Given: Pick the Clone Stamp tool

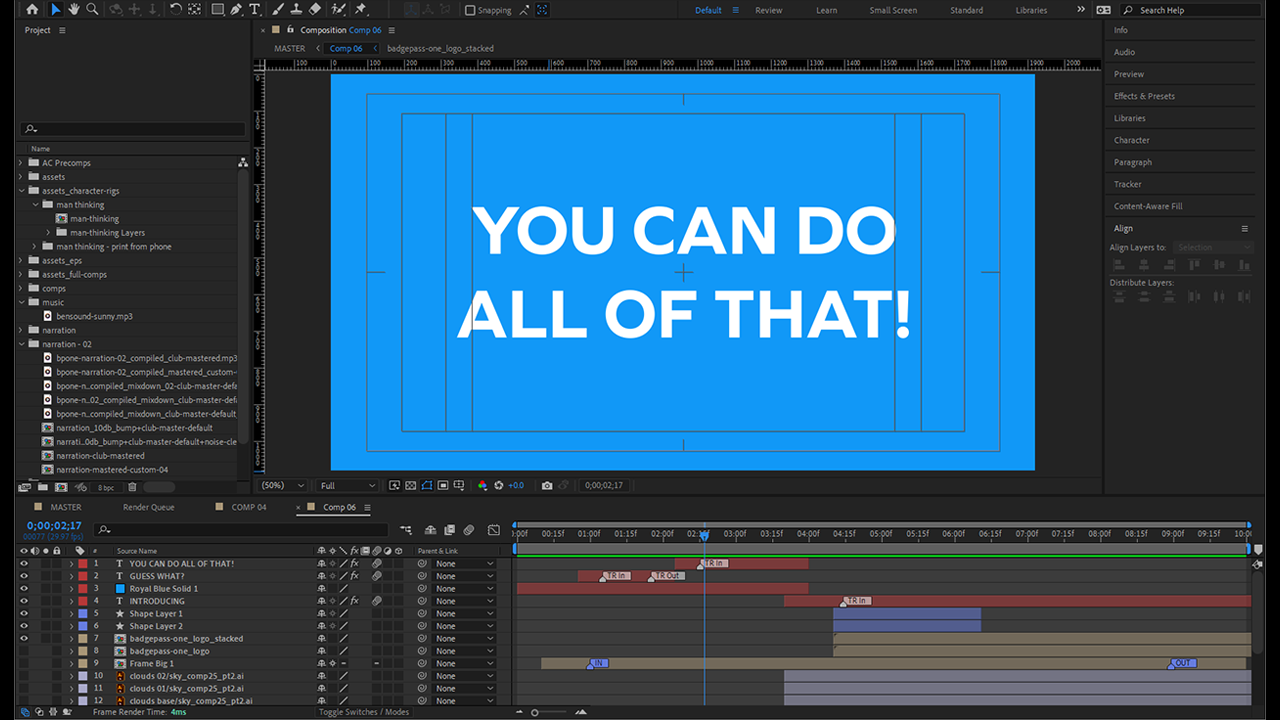Looking at the screenshot, I should 296,9.
